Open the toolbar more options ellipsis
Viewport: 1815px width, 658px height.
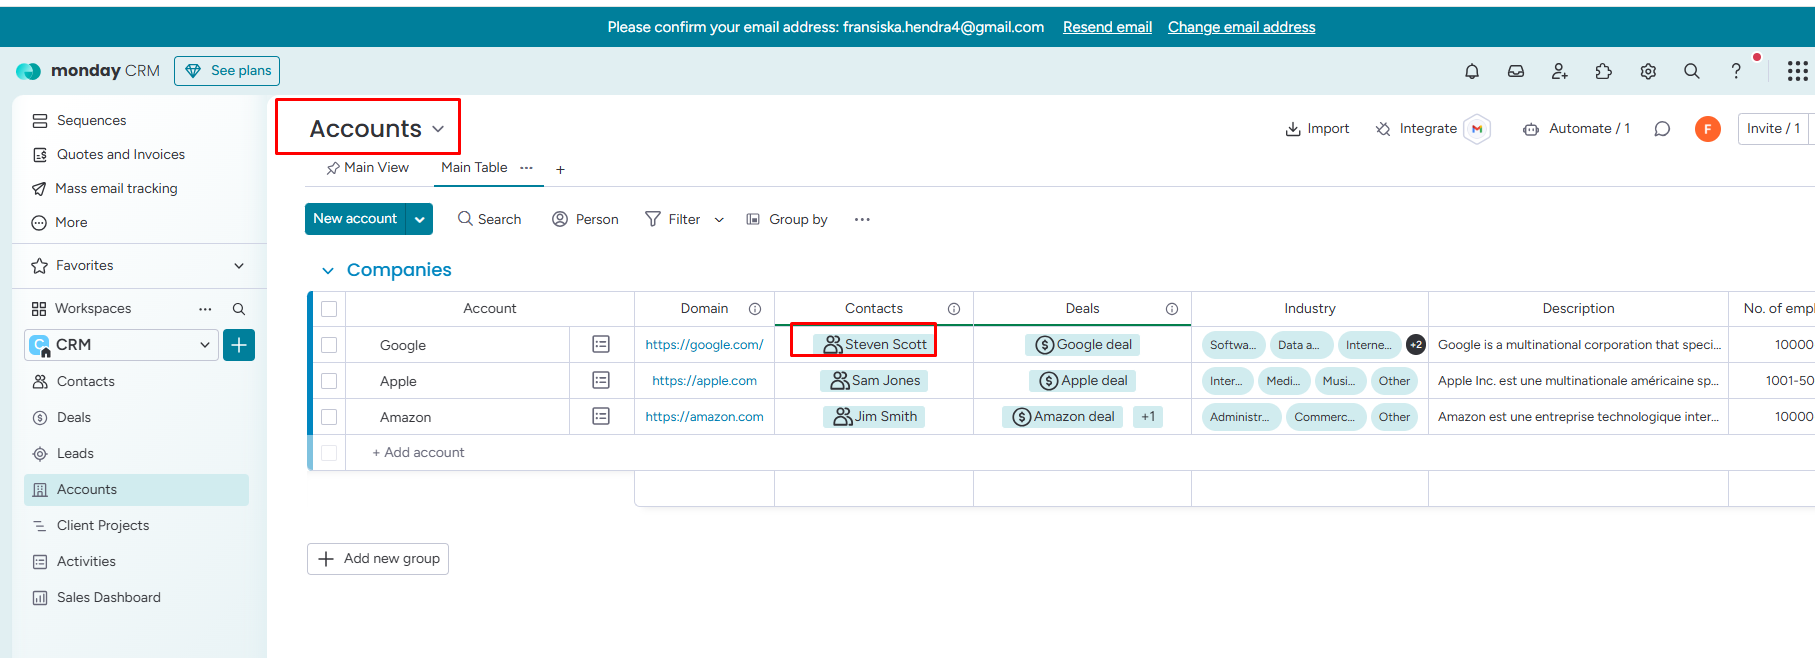pos(862,219)
